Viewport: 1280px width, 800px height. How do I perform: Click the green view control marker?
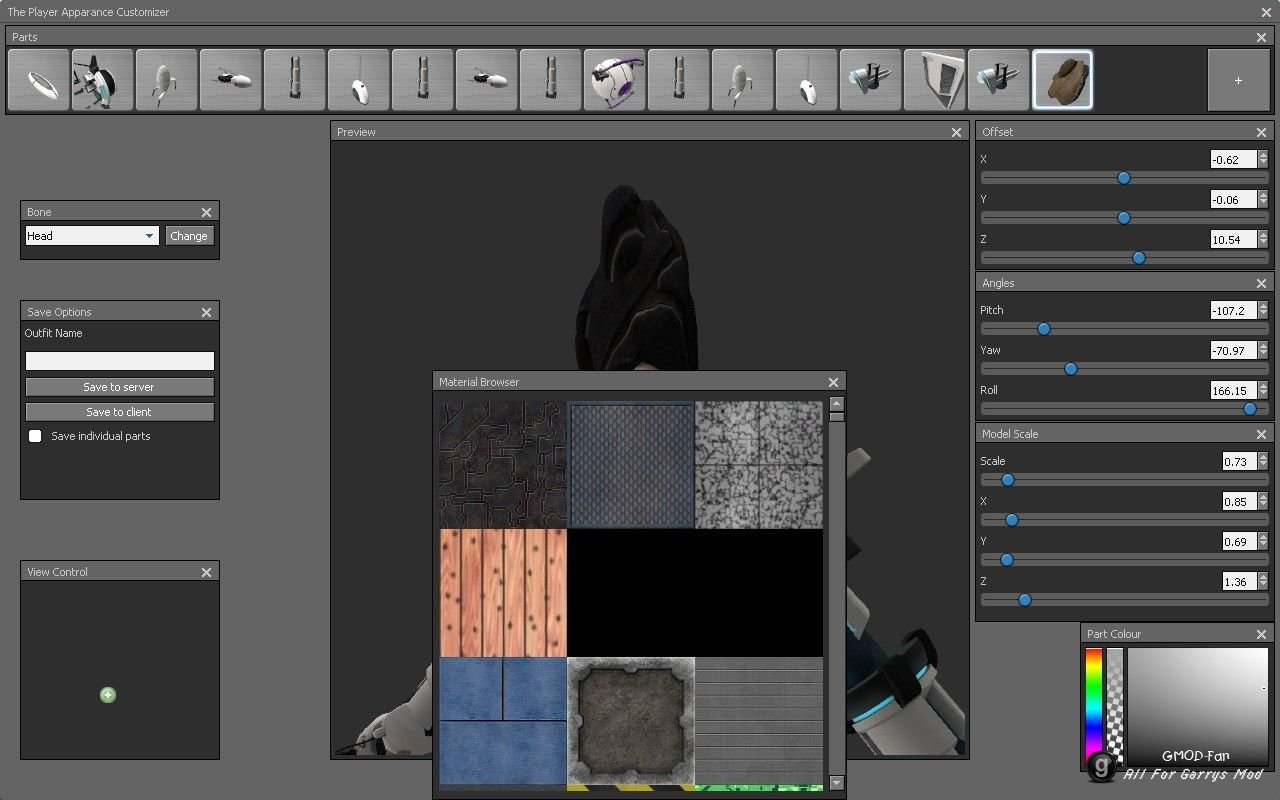108,695
